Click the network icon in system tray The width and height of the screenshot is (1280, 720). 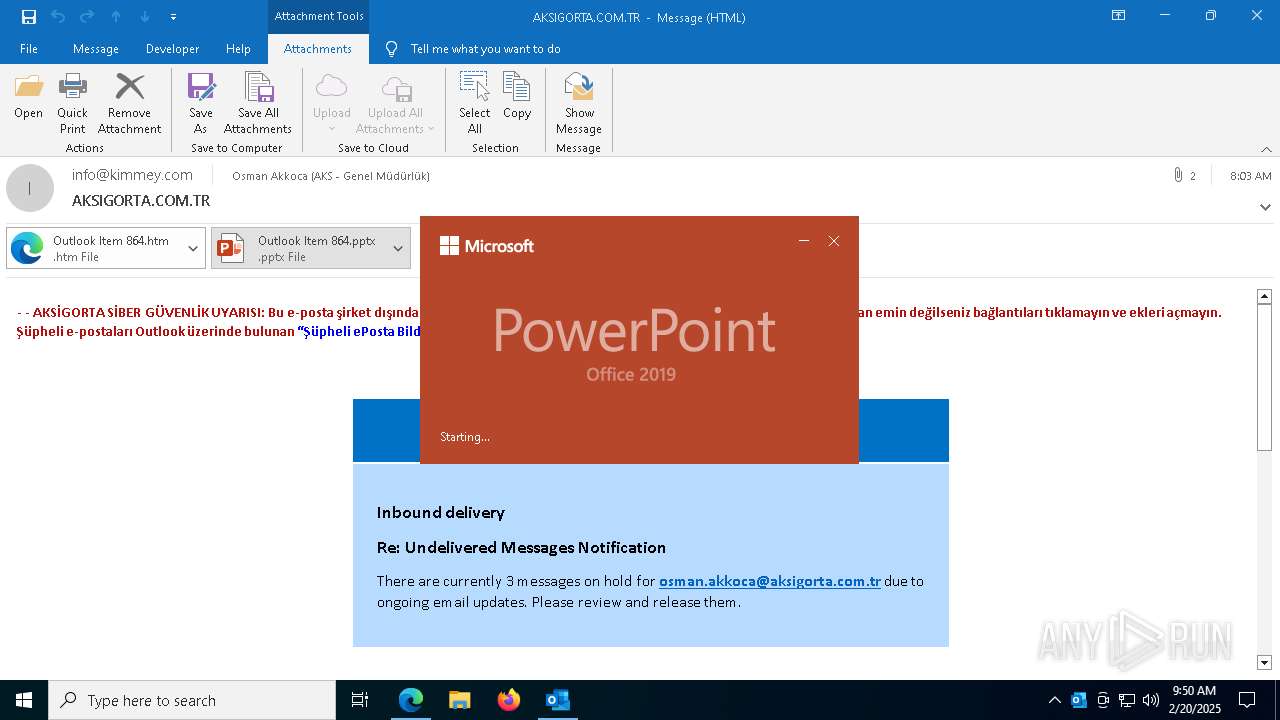tap(1127, 700)
